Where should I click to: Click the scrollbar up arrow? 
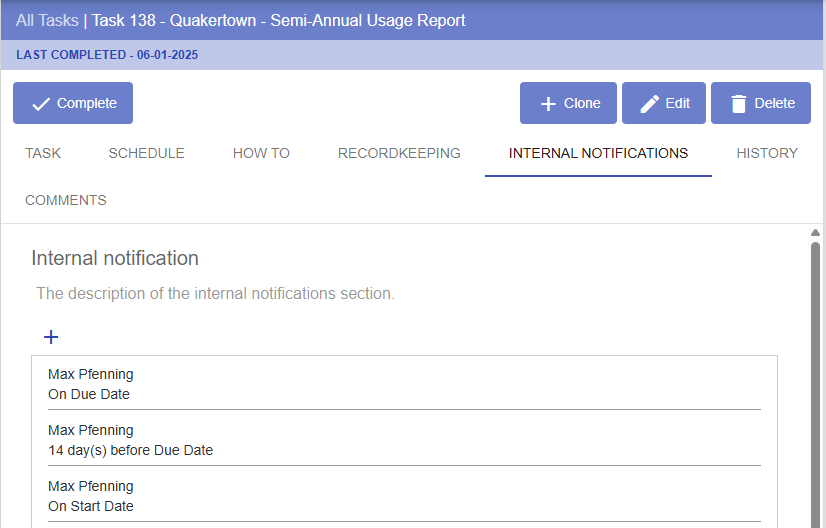pyautogui.click(x=815, y=232)
